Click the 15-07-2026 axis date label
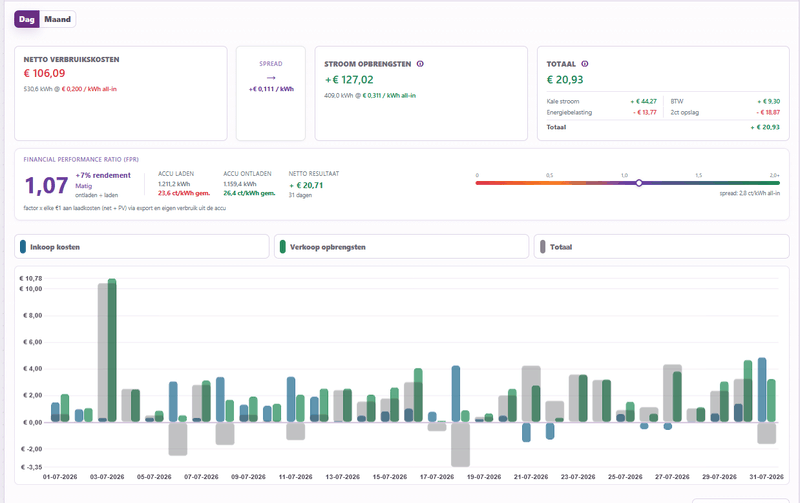Viewport: 800px width, 503px height. [390, 477]
